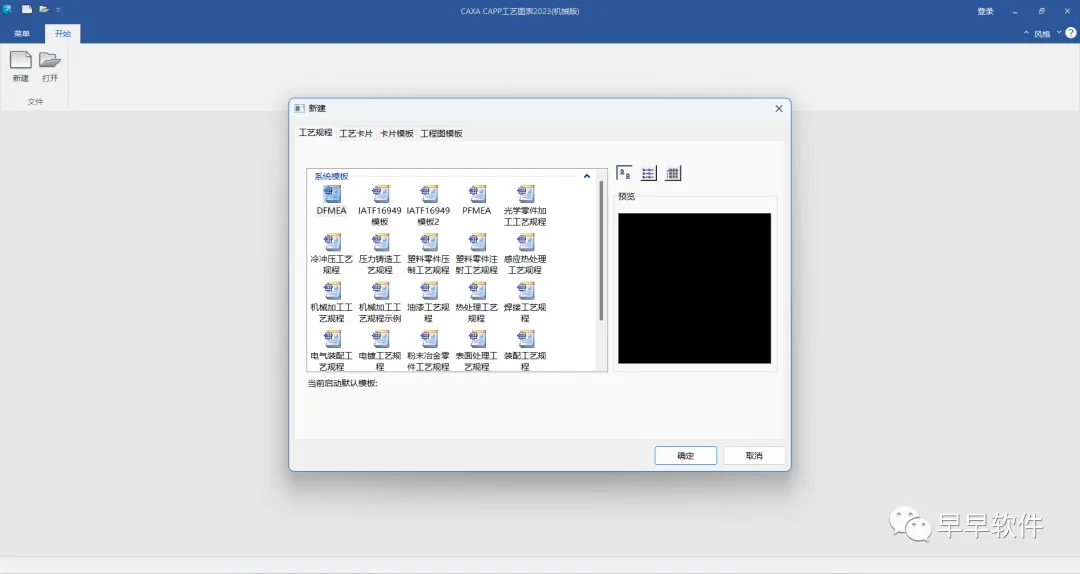1080x574 pixels.
Task: Choose 感应热处理工艺规程 template
Action: click(525, 254)
